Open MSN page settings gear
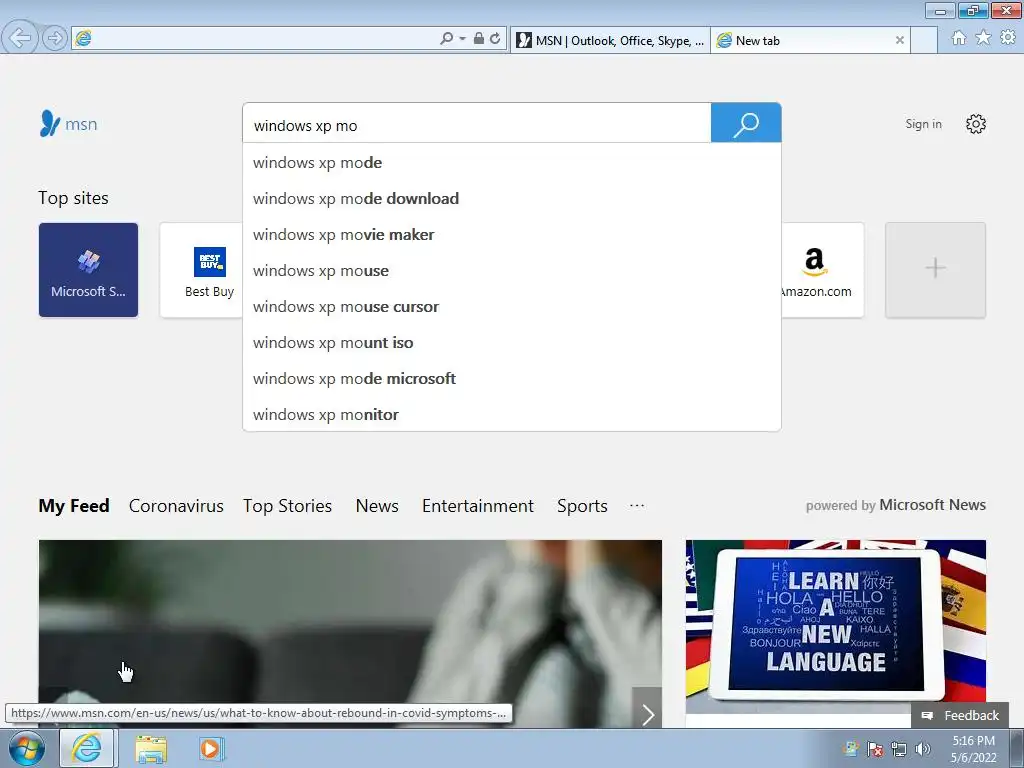 976,124
